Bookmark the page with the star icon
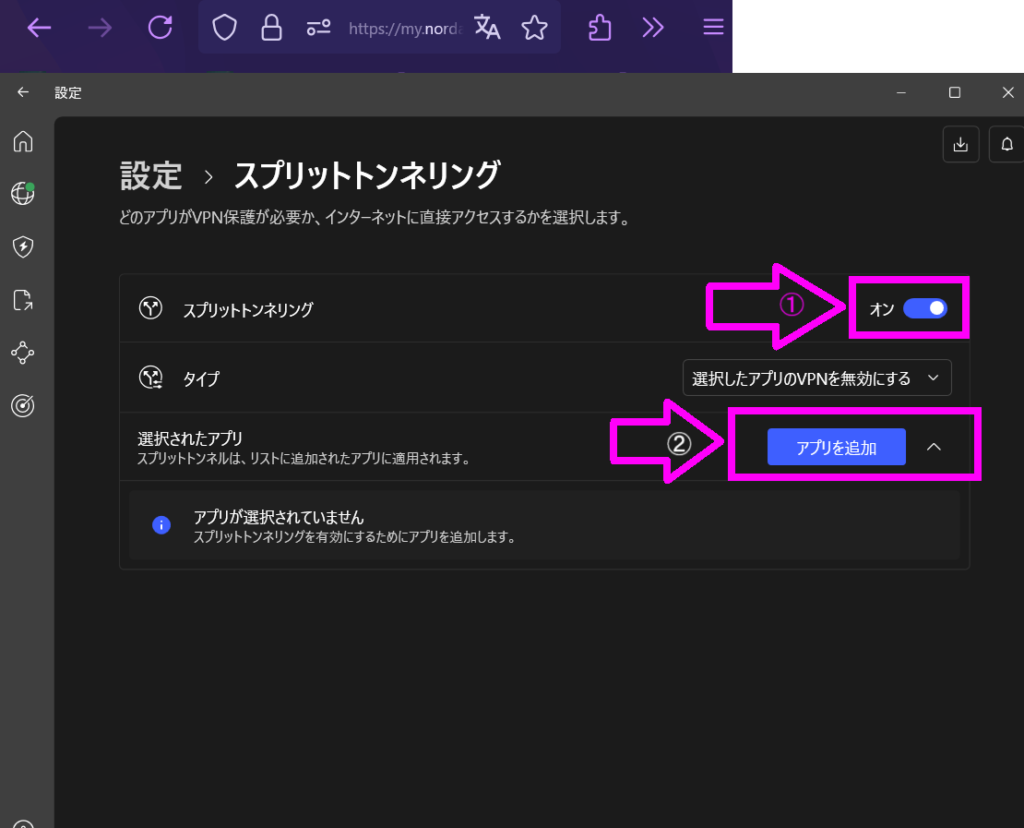The image size is (1024, 828). pyautogui.click(x=534, y=27)
